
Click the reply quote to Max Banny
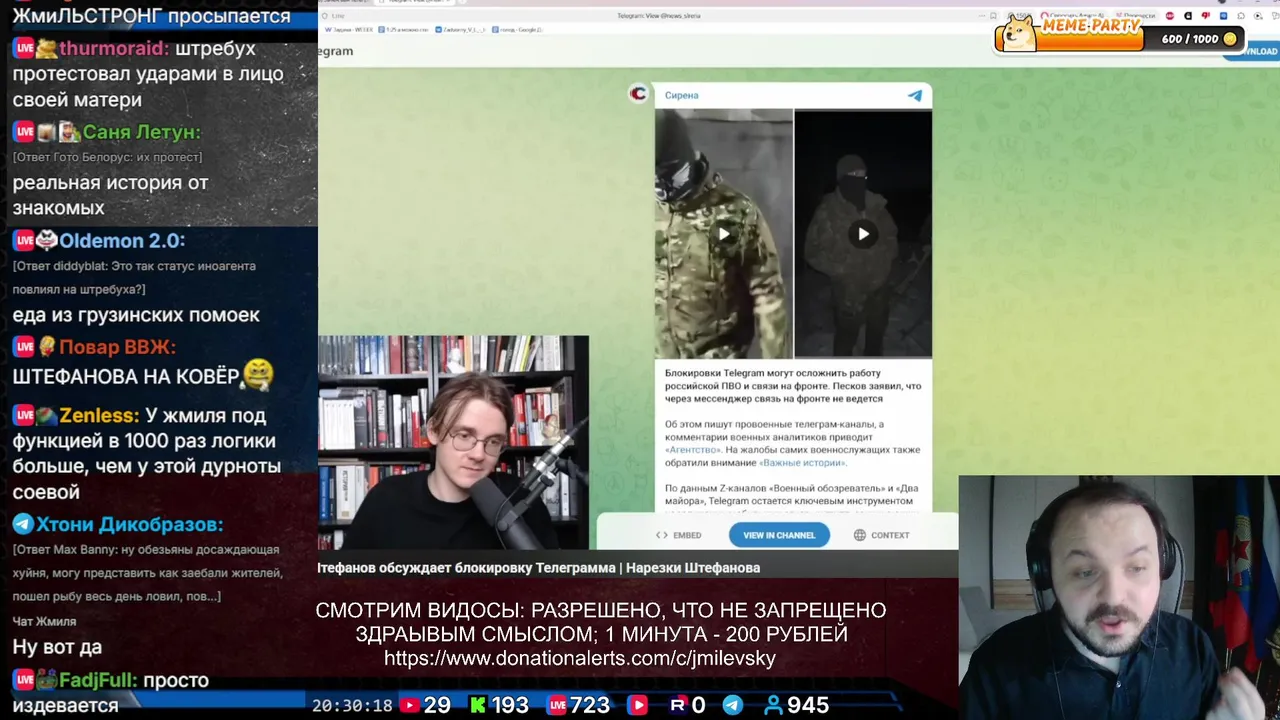pos(146,573)
